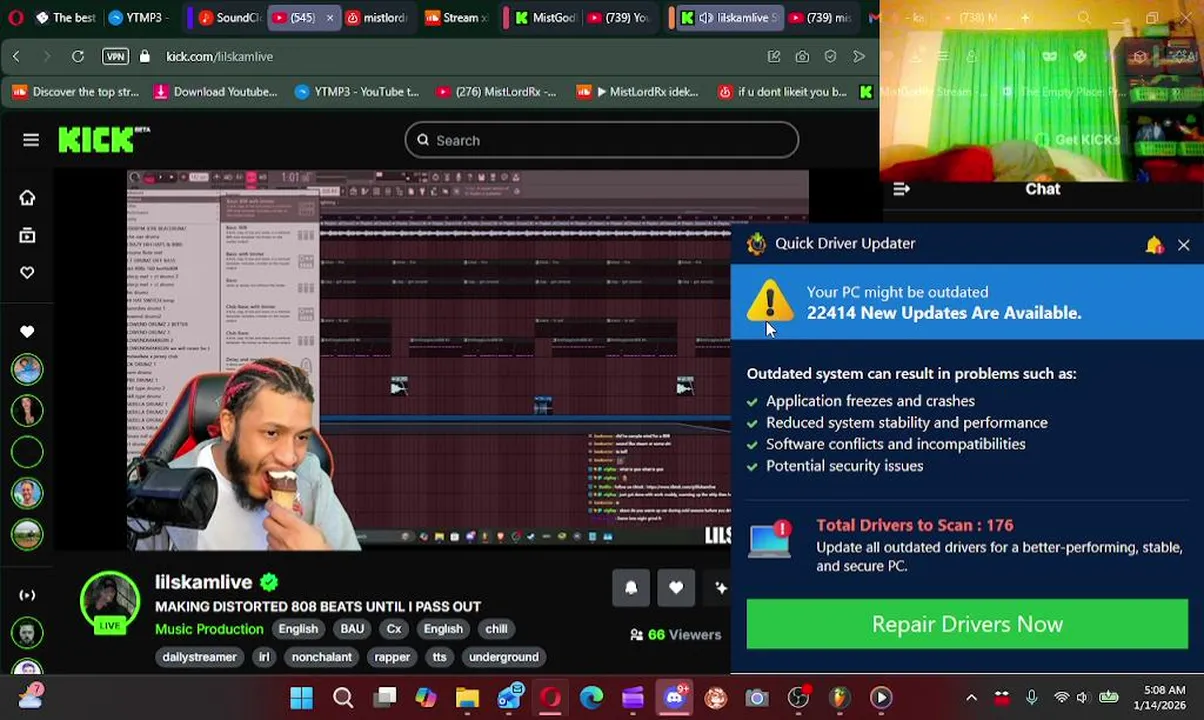This screenshot has width=1204, height=720.
Task: Open '(276) MistLordRx' bookmark
Action: click(x=496, y=92)
